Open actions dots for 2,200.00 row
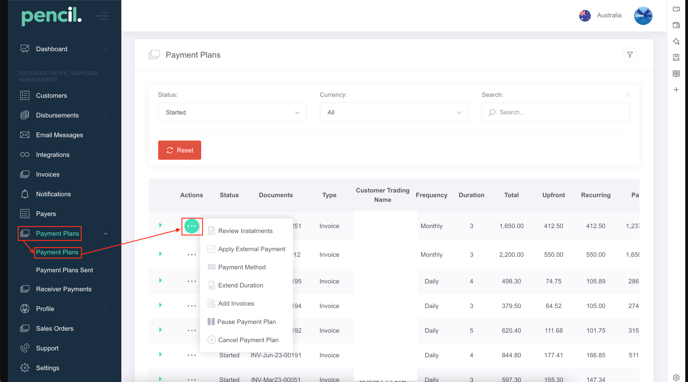This screenshot has width=688, height=382. [x=192, y=254]
